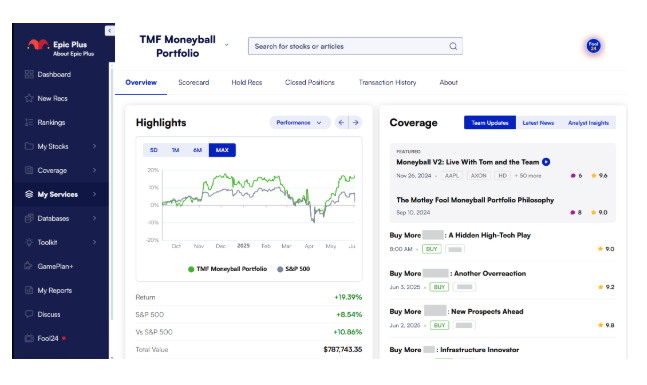The width and height of the screenshot is (647, 385).
Task: Click the GamePlan+ sidebar icon
Action: pos(29,266)
